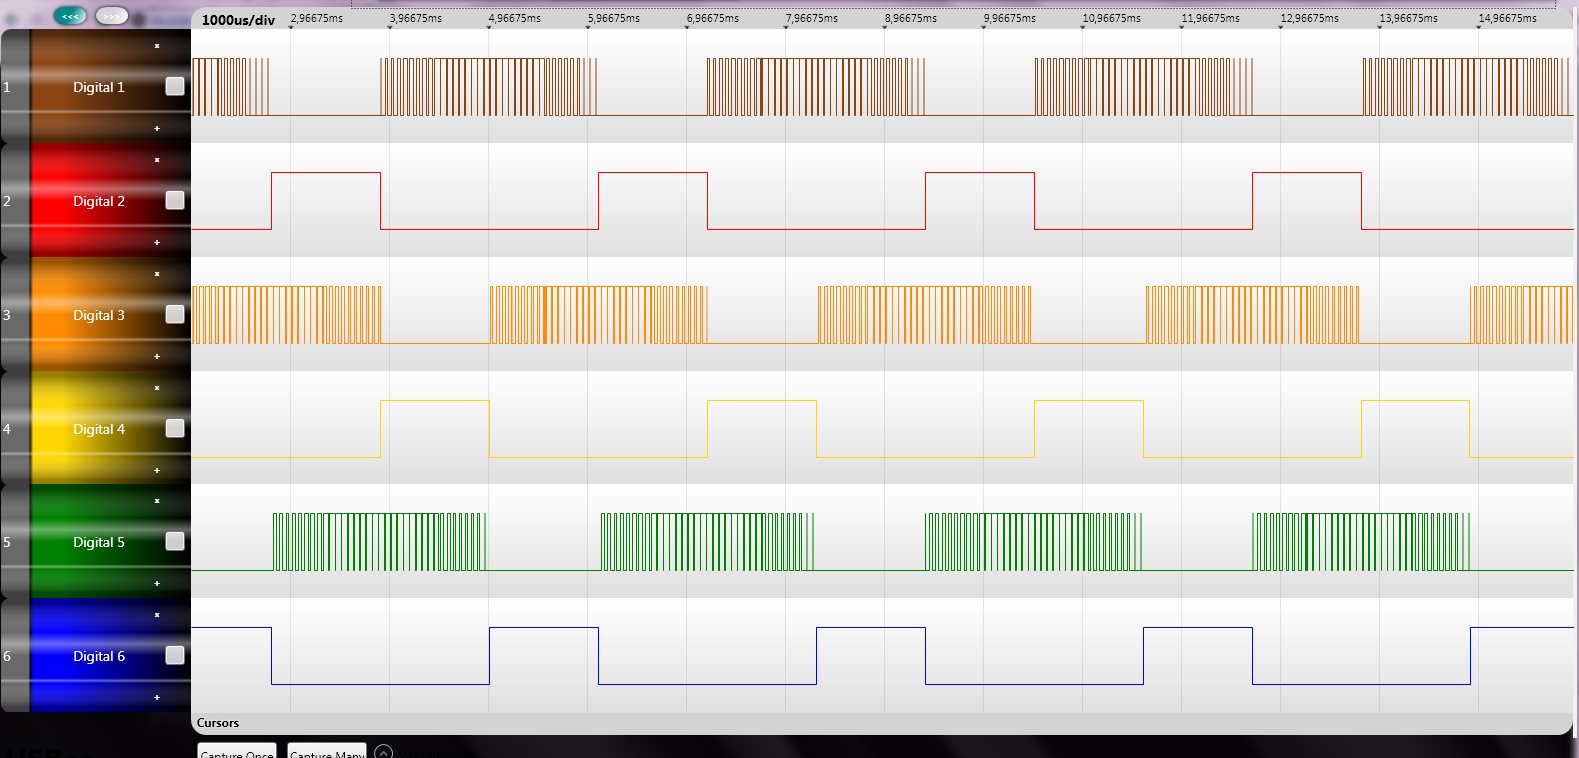Image resolution: width=1579 pixels, height=758 pixels.
Task: Click the 7,96675ms time marker
Action: pyautogui.click(x=812, y=18)
